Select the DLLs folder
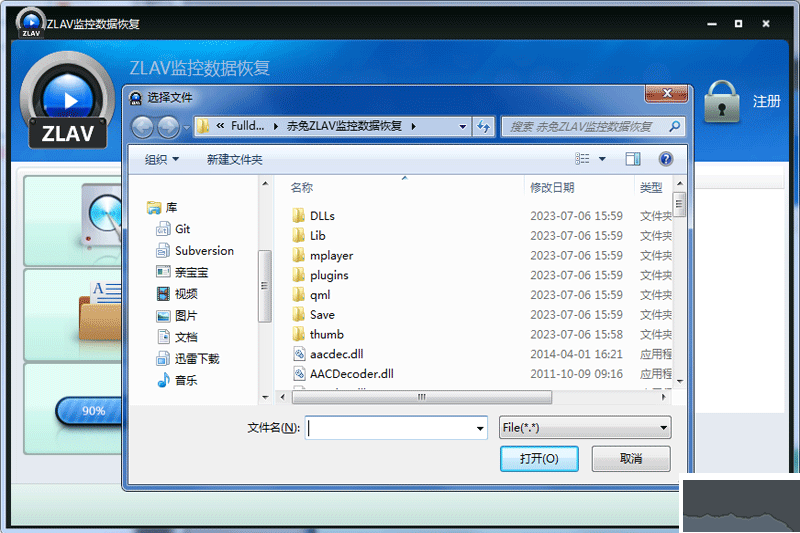 [314, 216]
